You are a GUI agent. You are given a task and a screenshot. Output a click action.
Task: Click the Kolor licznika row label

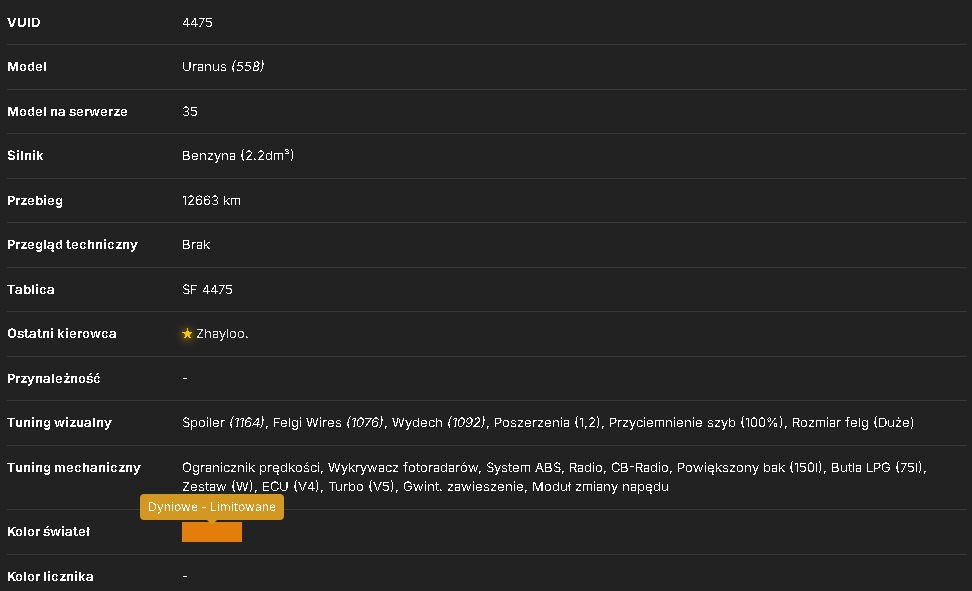[50, 577]
